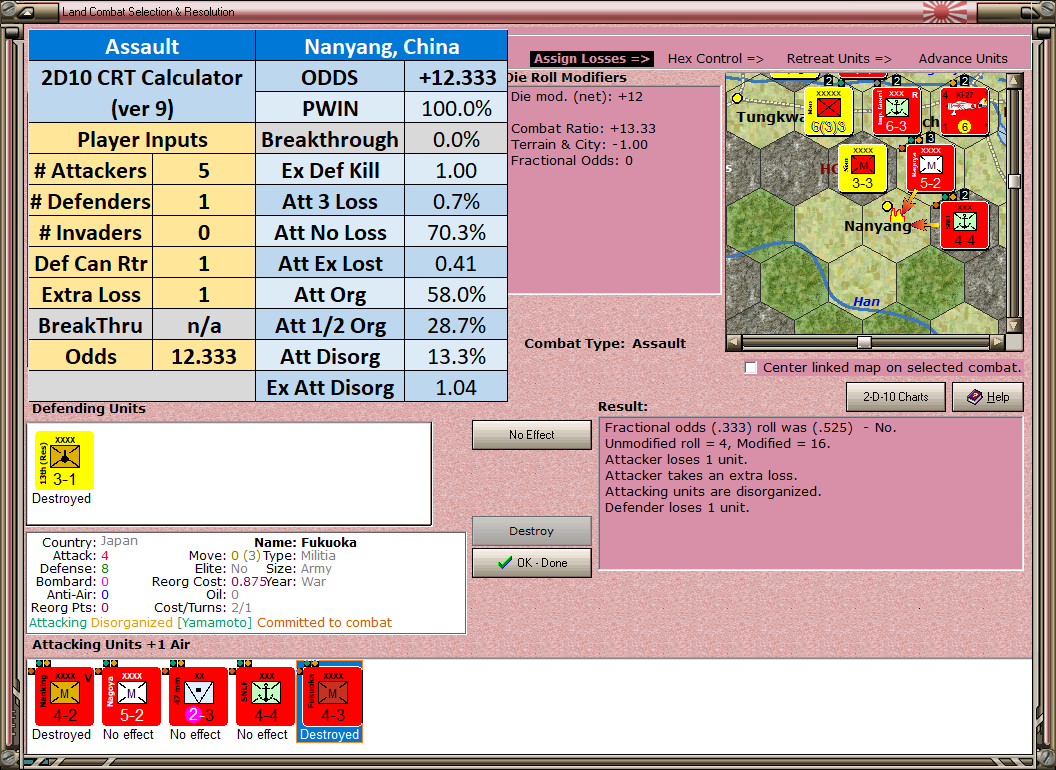This screenshot has height=770, width=1056.
Task: Click the No Effect button
Action: click(532, 435)
